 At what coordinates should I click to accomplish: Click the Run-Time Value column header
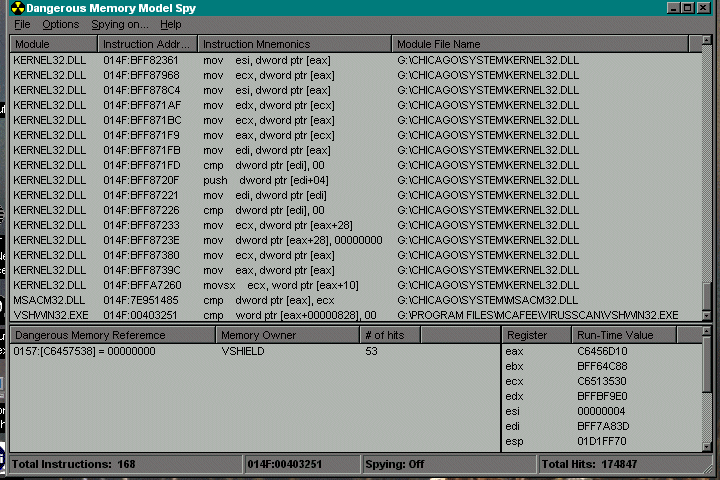(x=624, y=335)
